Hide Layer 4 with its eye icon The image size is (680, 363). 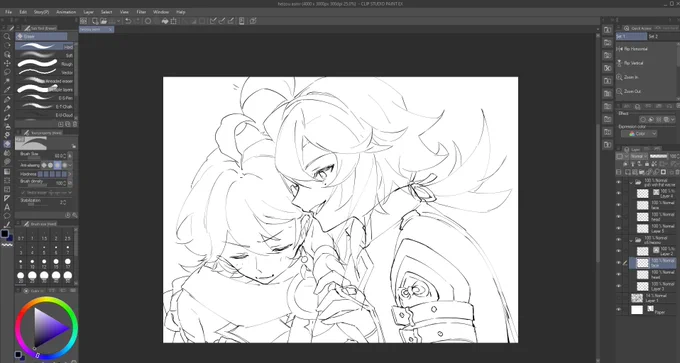click(619, 193)
